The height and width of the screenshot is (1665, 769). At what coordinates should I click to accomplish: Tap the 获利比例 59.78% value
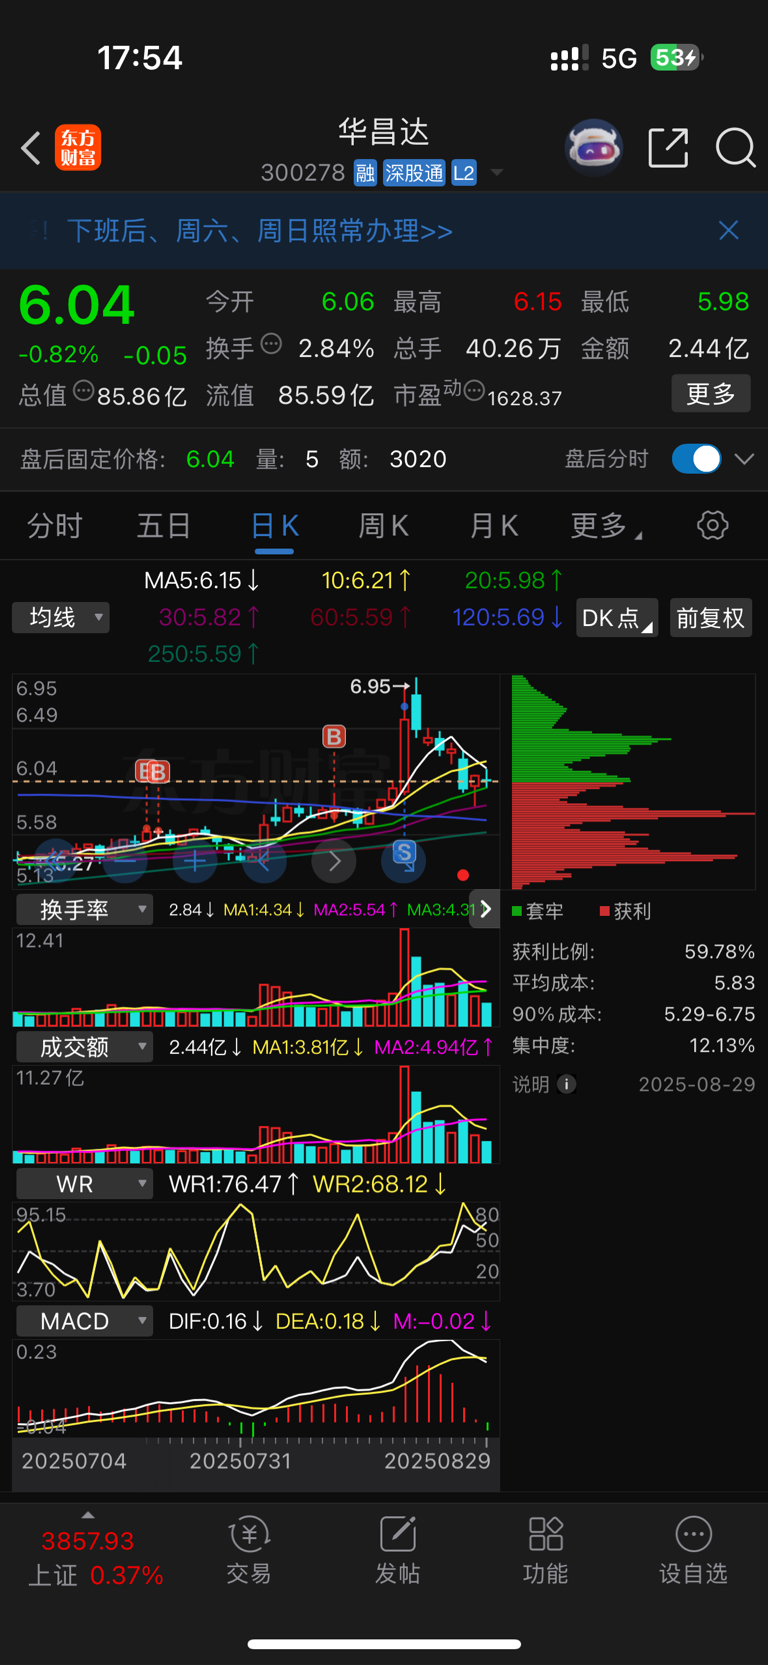pos(719,951)
